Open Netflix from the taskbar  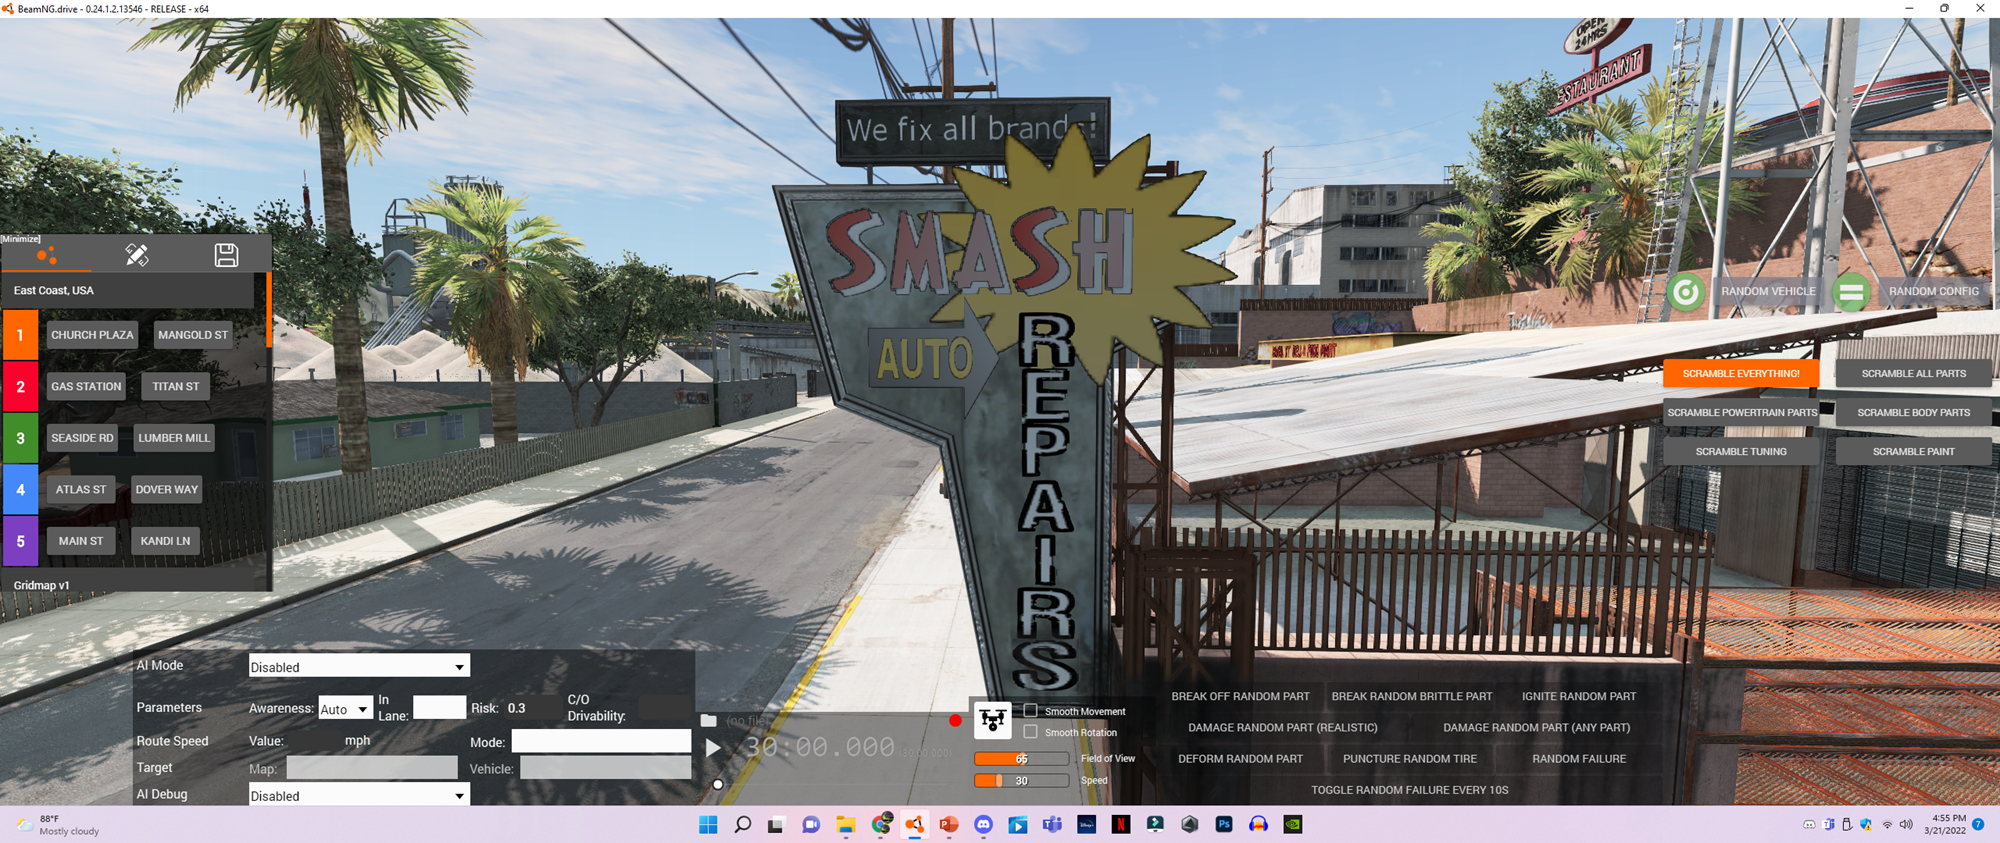point(1121,825)
